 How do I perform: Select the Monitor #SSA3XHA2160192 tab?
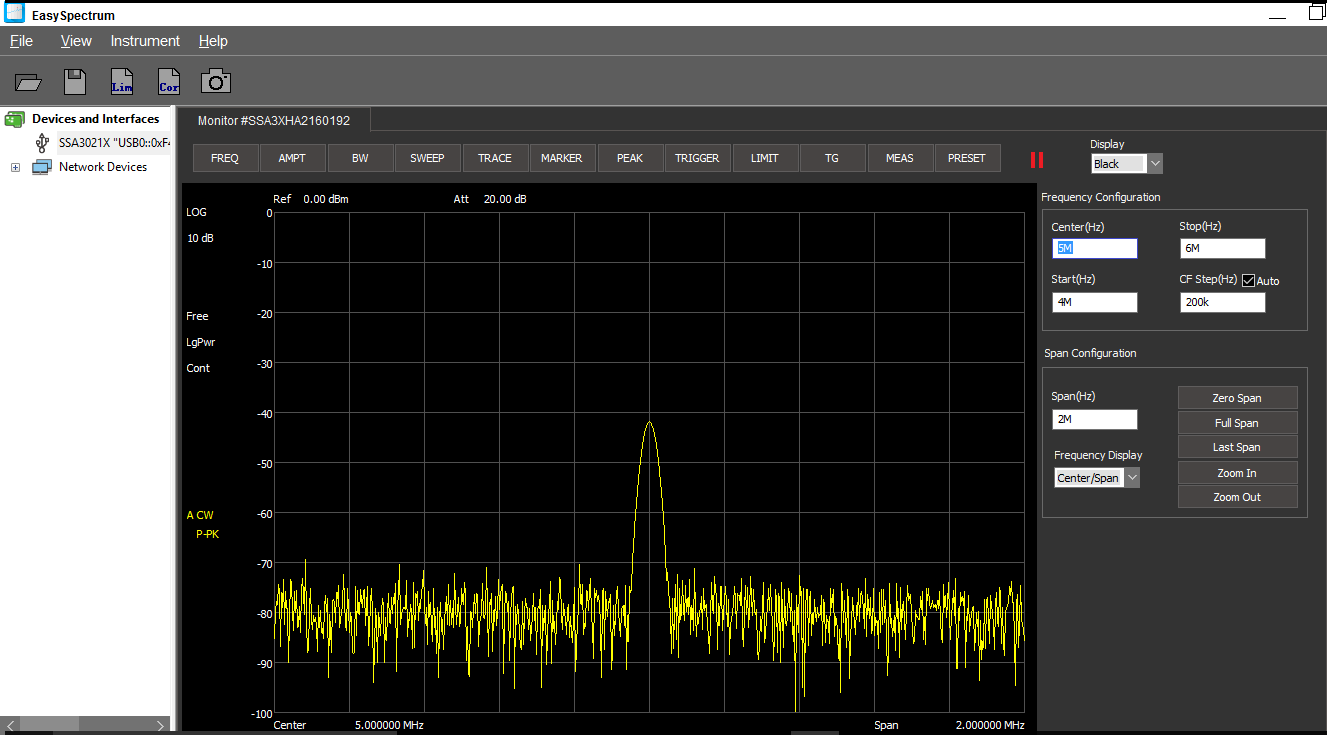tap(274, 120)
